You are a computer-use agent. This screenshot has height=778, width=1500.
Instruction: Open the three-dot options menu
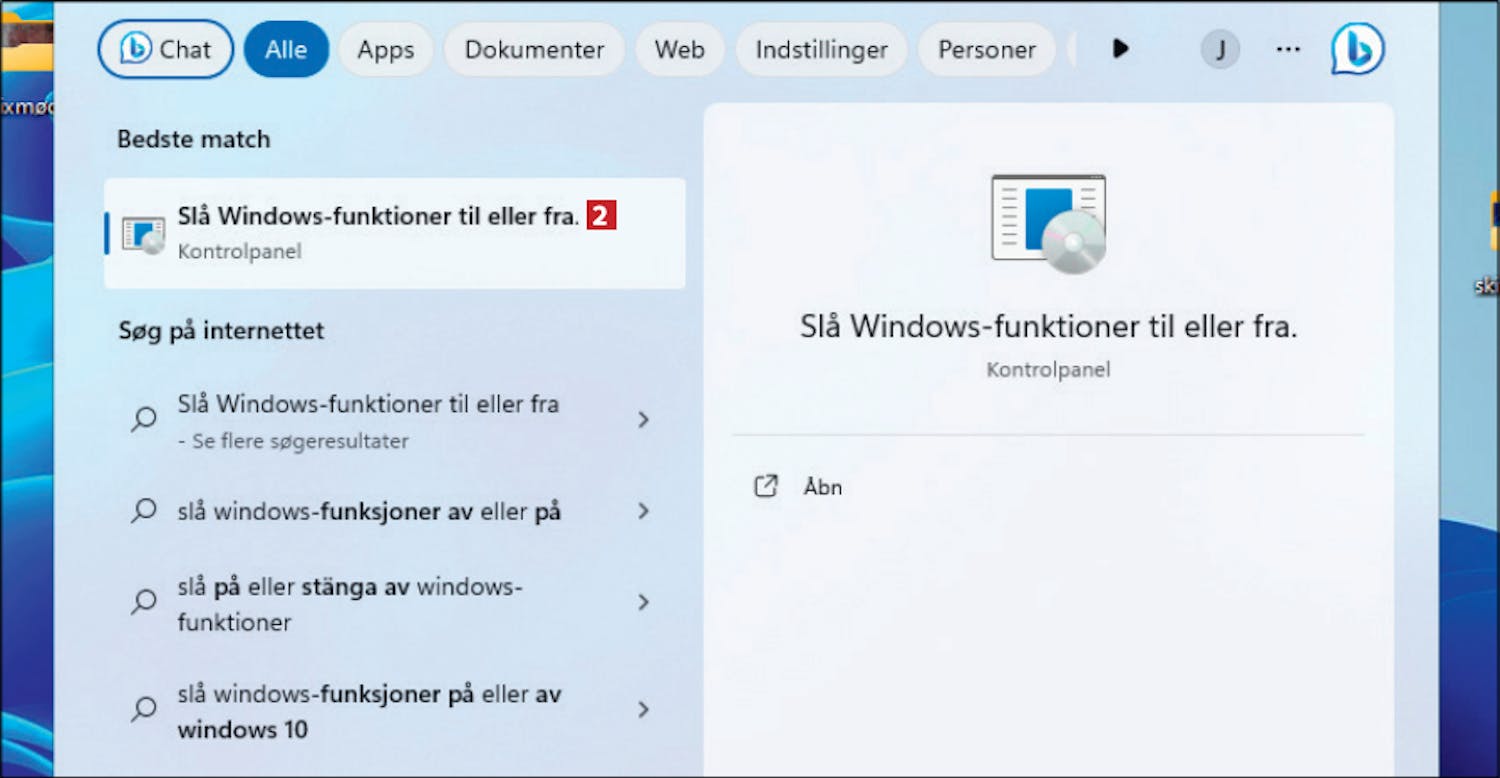tap(1288, 48)
